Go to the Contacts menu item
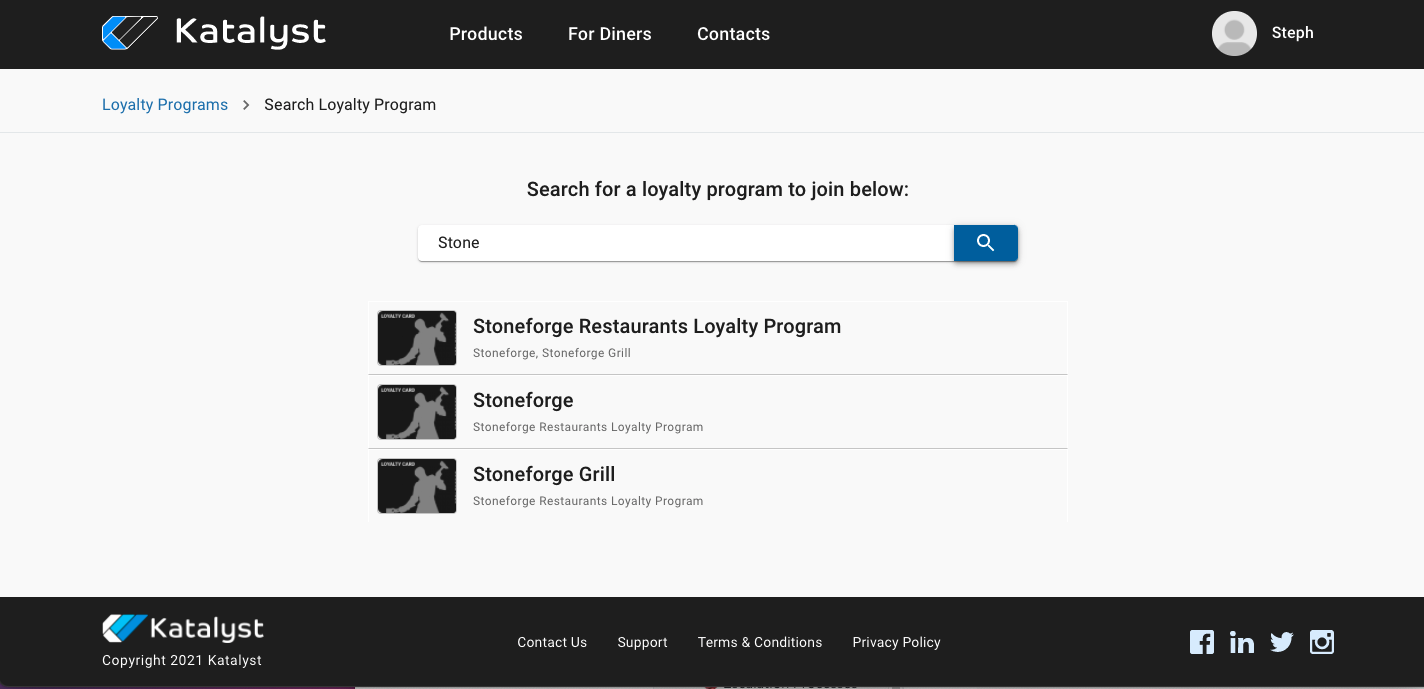The image size is (1424, 689). [733, 34]
